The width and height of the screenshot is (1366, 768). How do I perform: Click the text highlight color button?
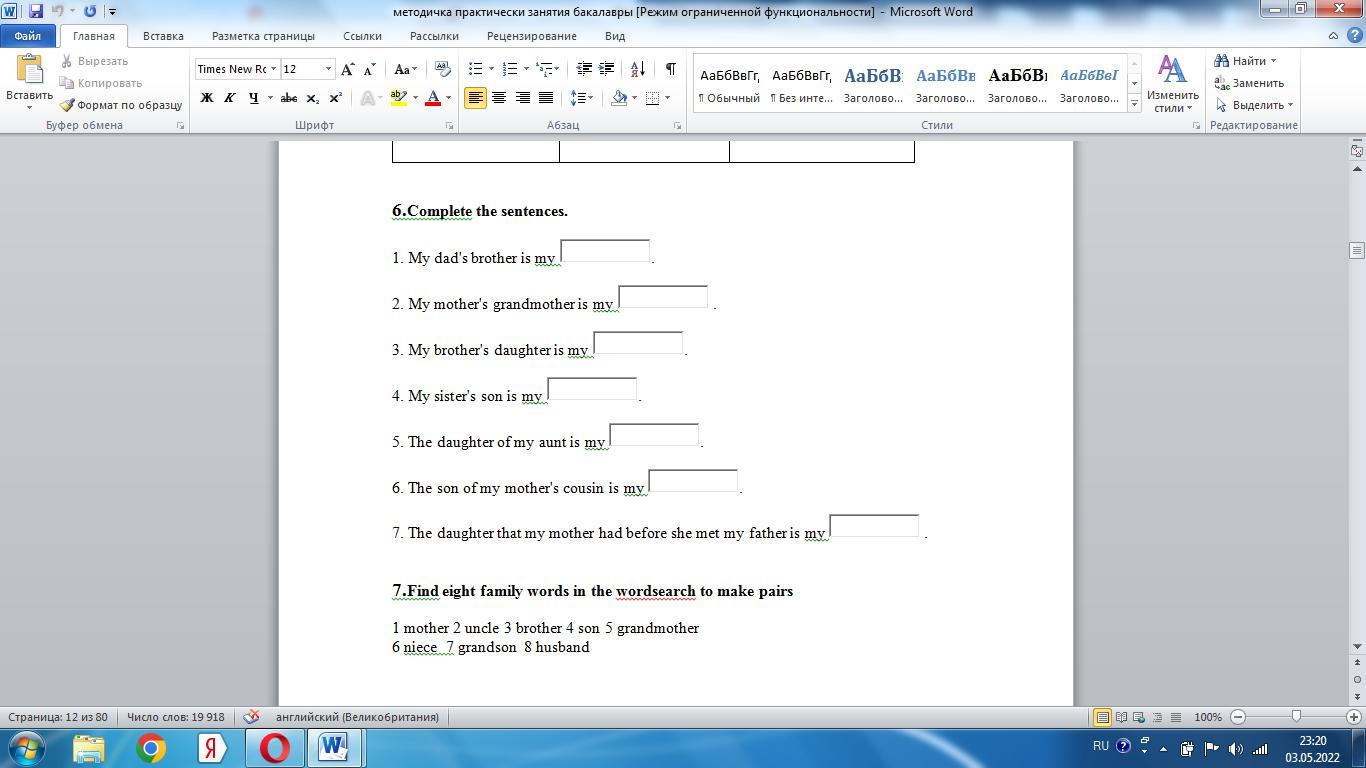pyautogui.click(x=399, y=98)
